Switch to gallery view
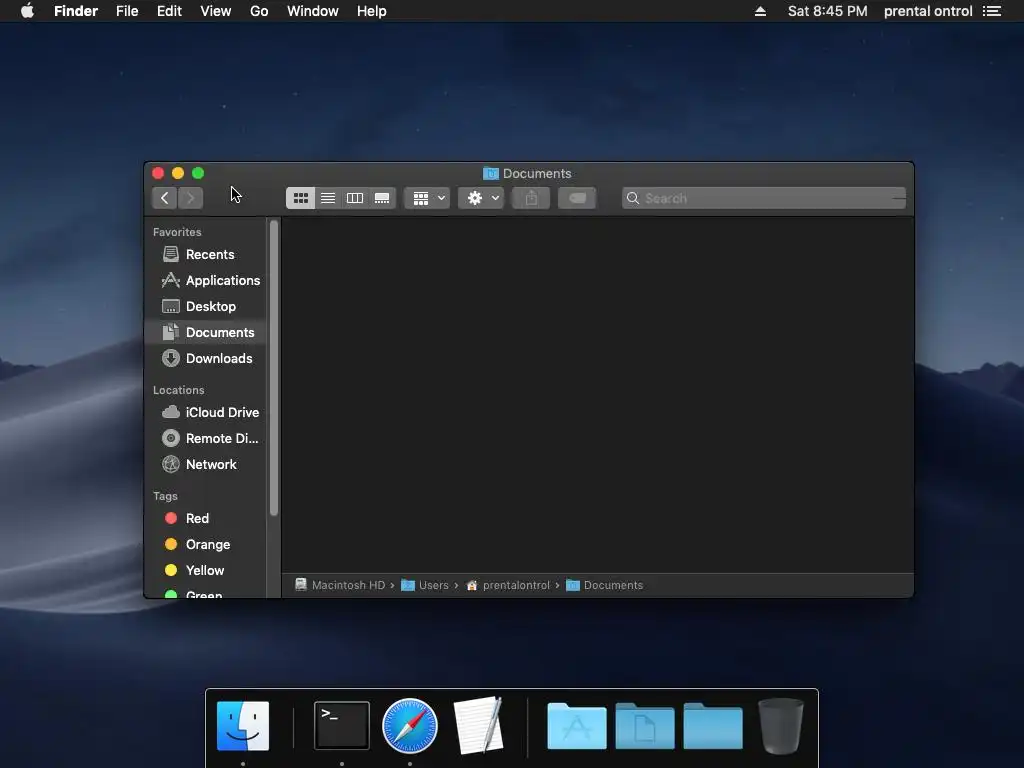This screenshot has height=768, width=1024. [x=382, y=198]
